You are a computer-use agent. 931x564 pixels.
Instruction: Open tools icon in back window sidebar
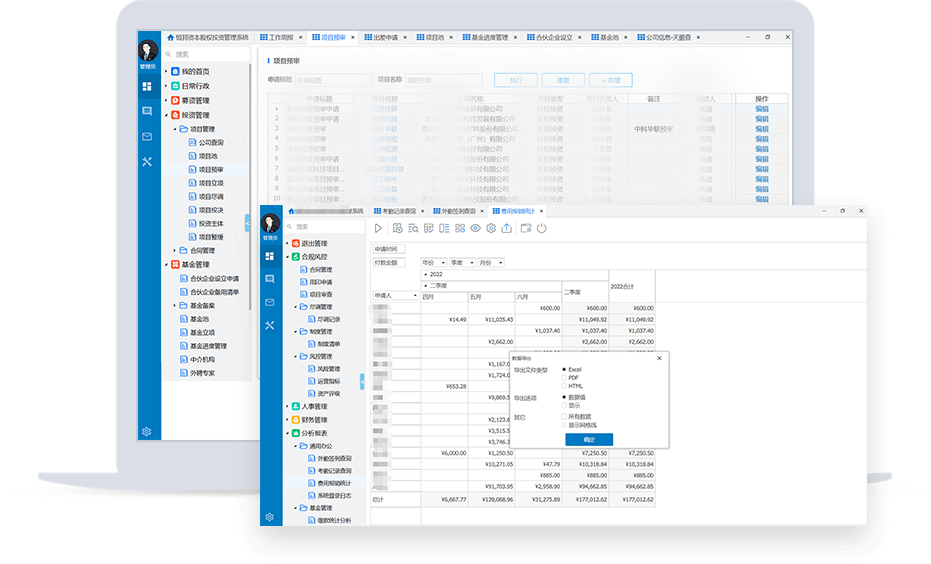(147, 161)
